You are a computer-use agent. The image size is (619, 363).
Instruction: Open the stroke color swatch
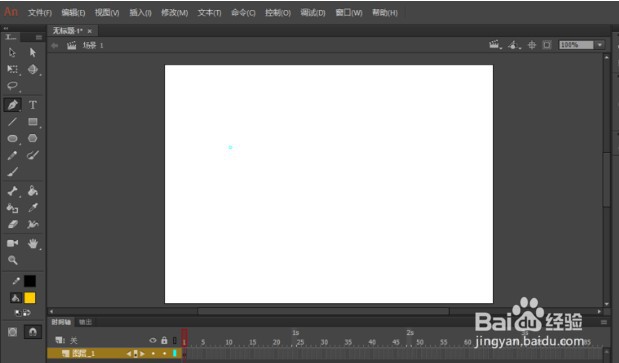pyautogui.click(x=30, y=281)
